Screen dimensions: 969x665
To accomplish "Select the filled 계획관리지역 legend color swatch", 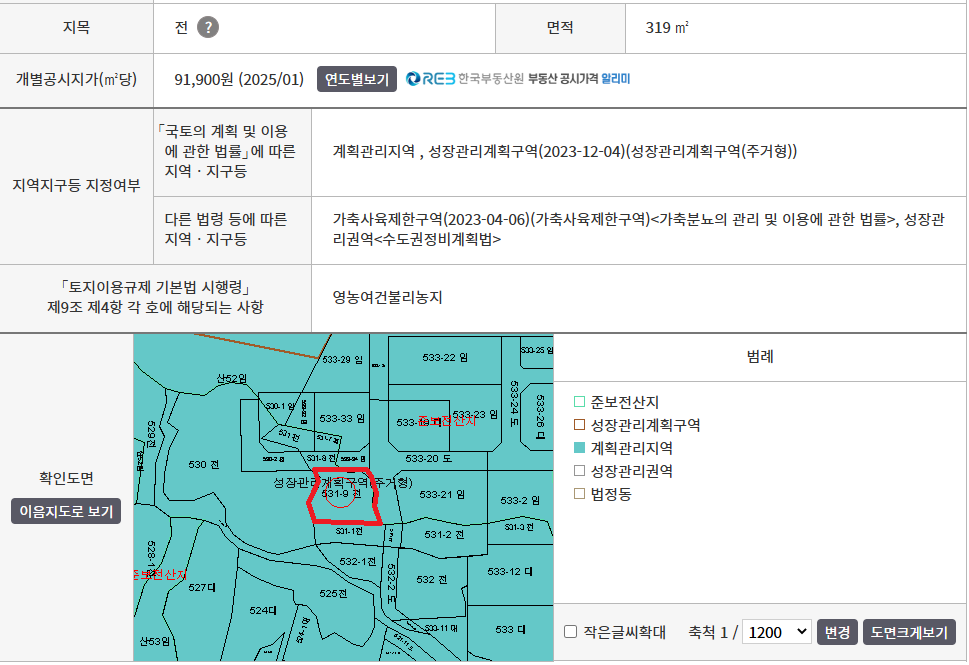I will point(579,448).
